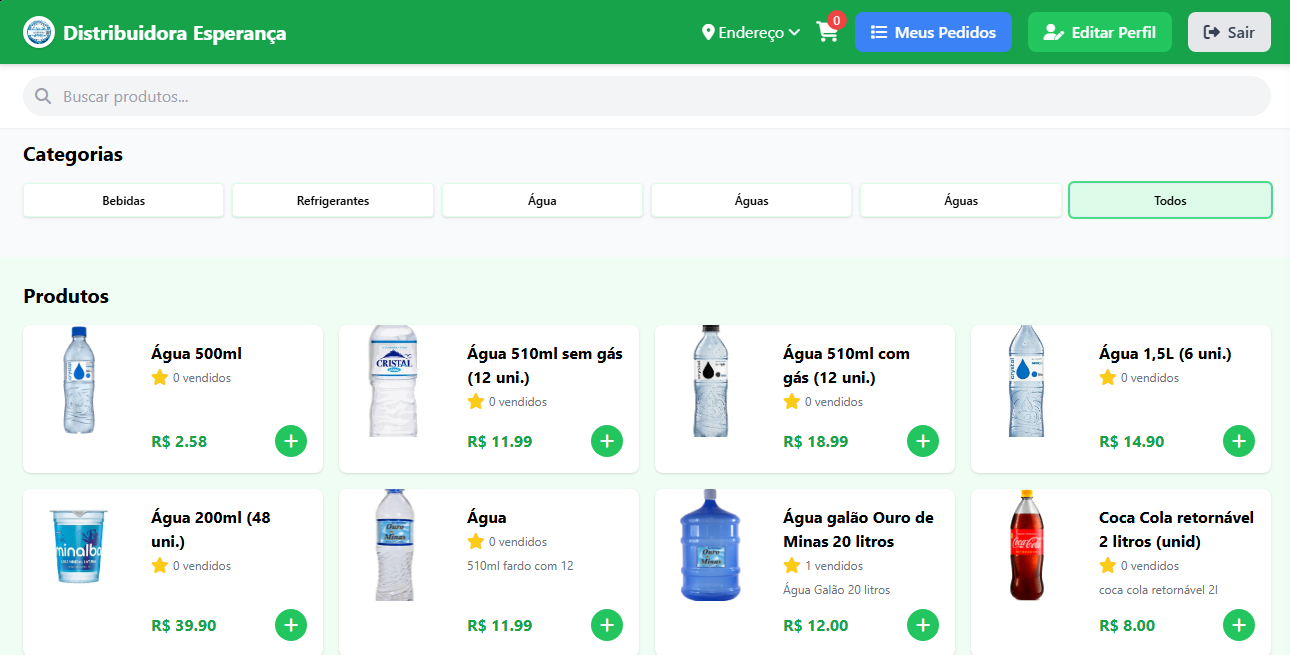The image size is (1290, 655).
Task: Open the shopping cart icon
Action: click(x=827, y=32)
